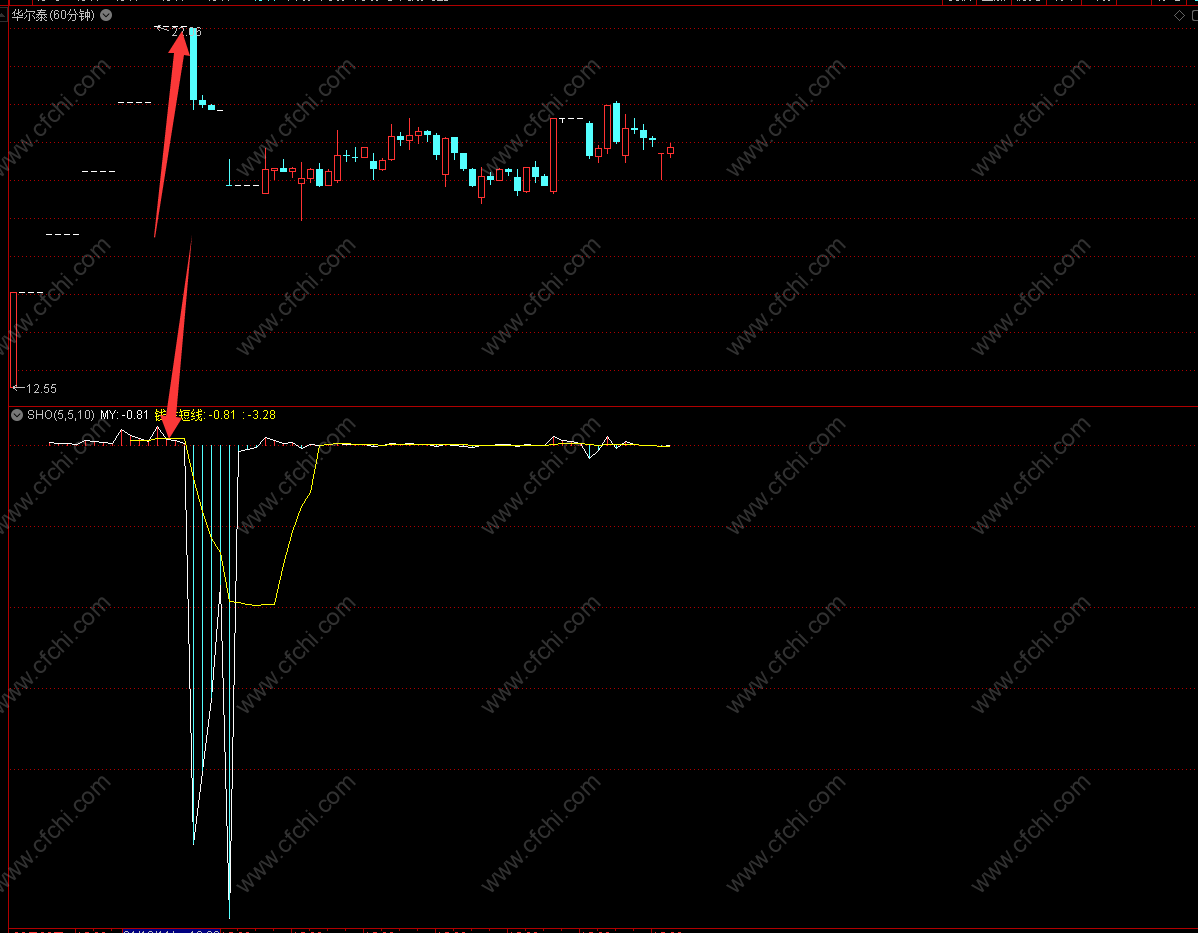Open the dropdown next to 华尔泰(60分钟)
This screenshot has width=1198, height=933.
[x=106, y=15]
